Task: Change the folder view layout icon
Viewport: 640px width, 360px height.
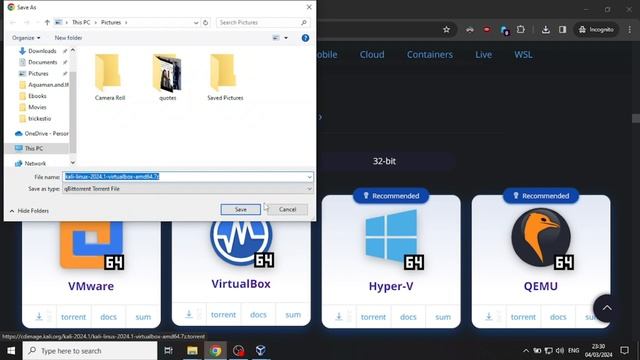Action: pyautogui.click(x=276, y=38)
